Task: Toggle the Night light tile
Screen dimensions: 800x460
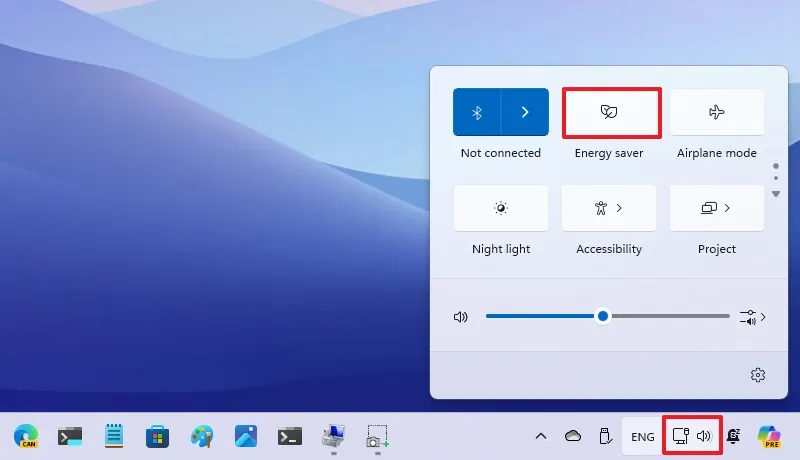Action: [x=501, y=208]
